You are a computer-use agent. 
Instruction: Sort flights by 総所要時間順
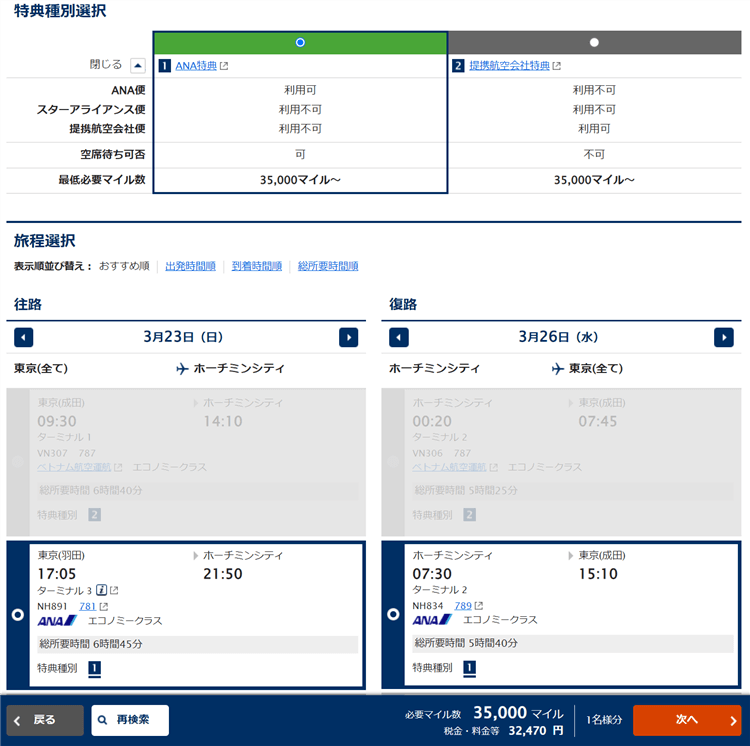click(328, 266)
